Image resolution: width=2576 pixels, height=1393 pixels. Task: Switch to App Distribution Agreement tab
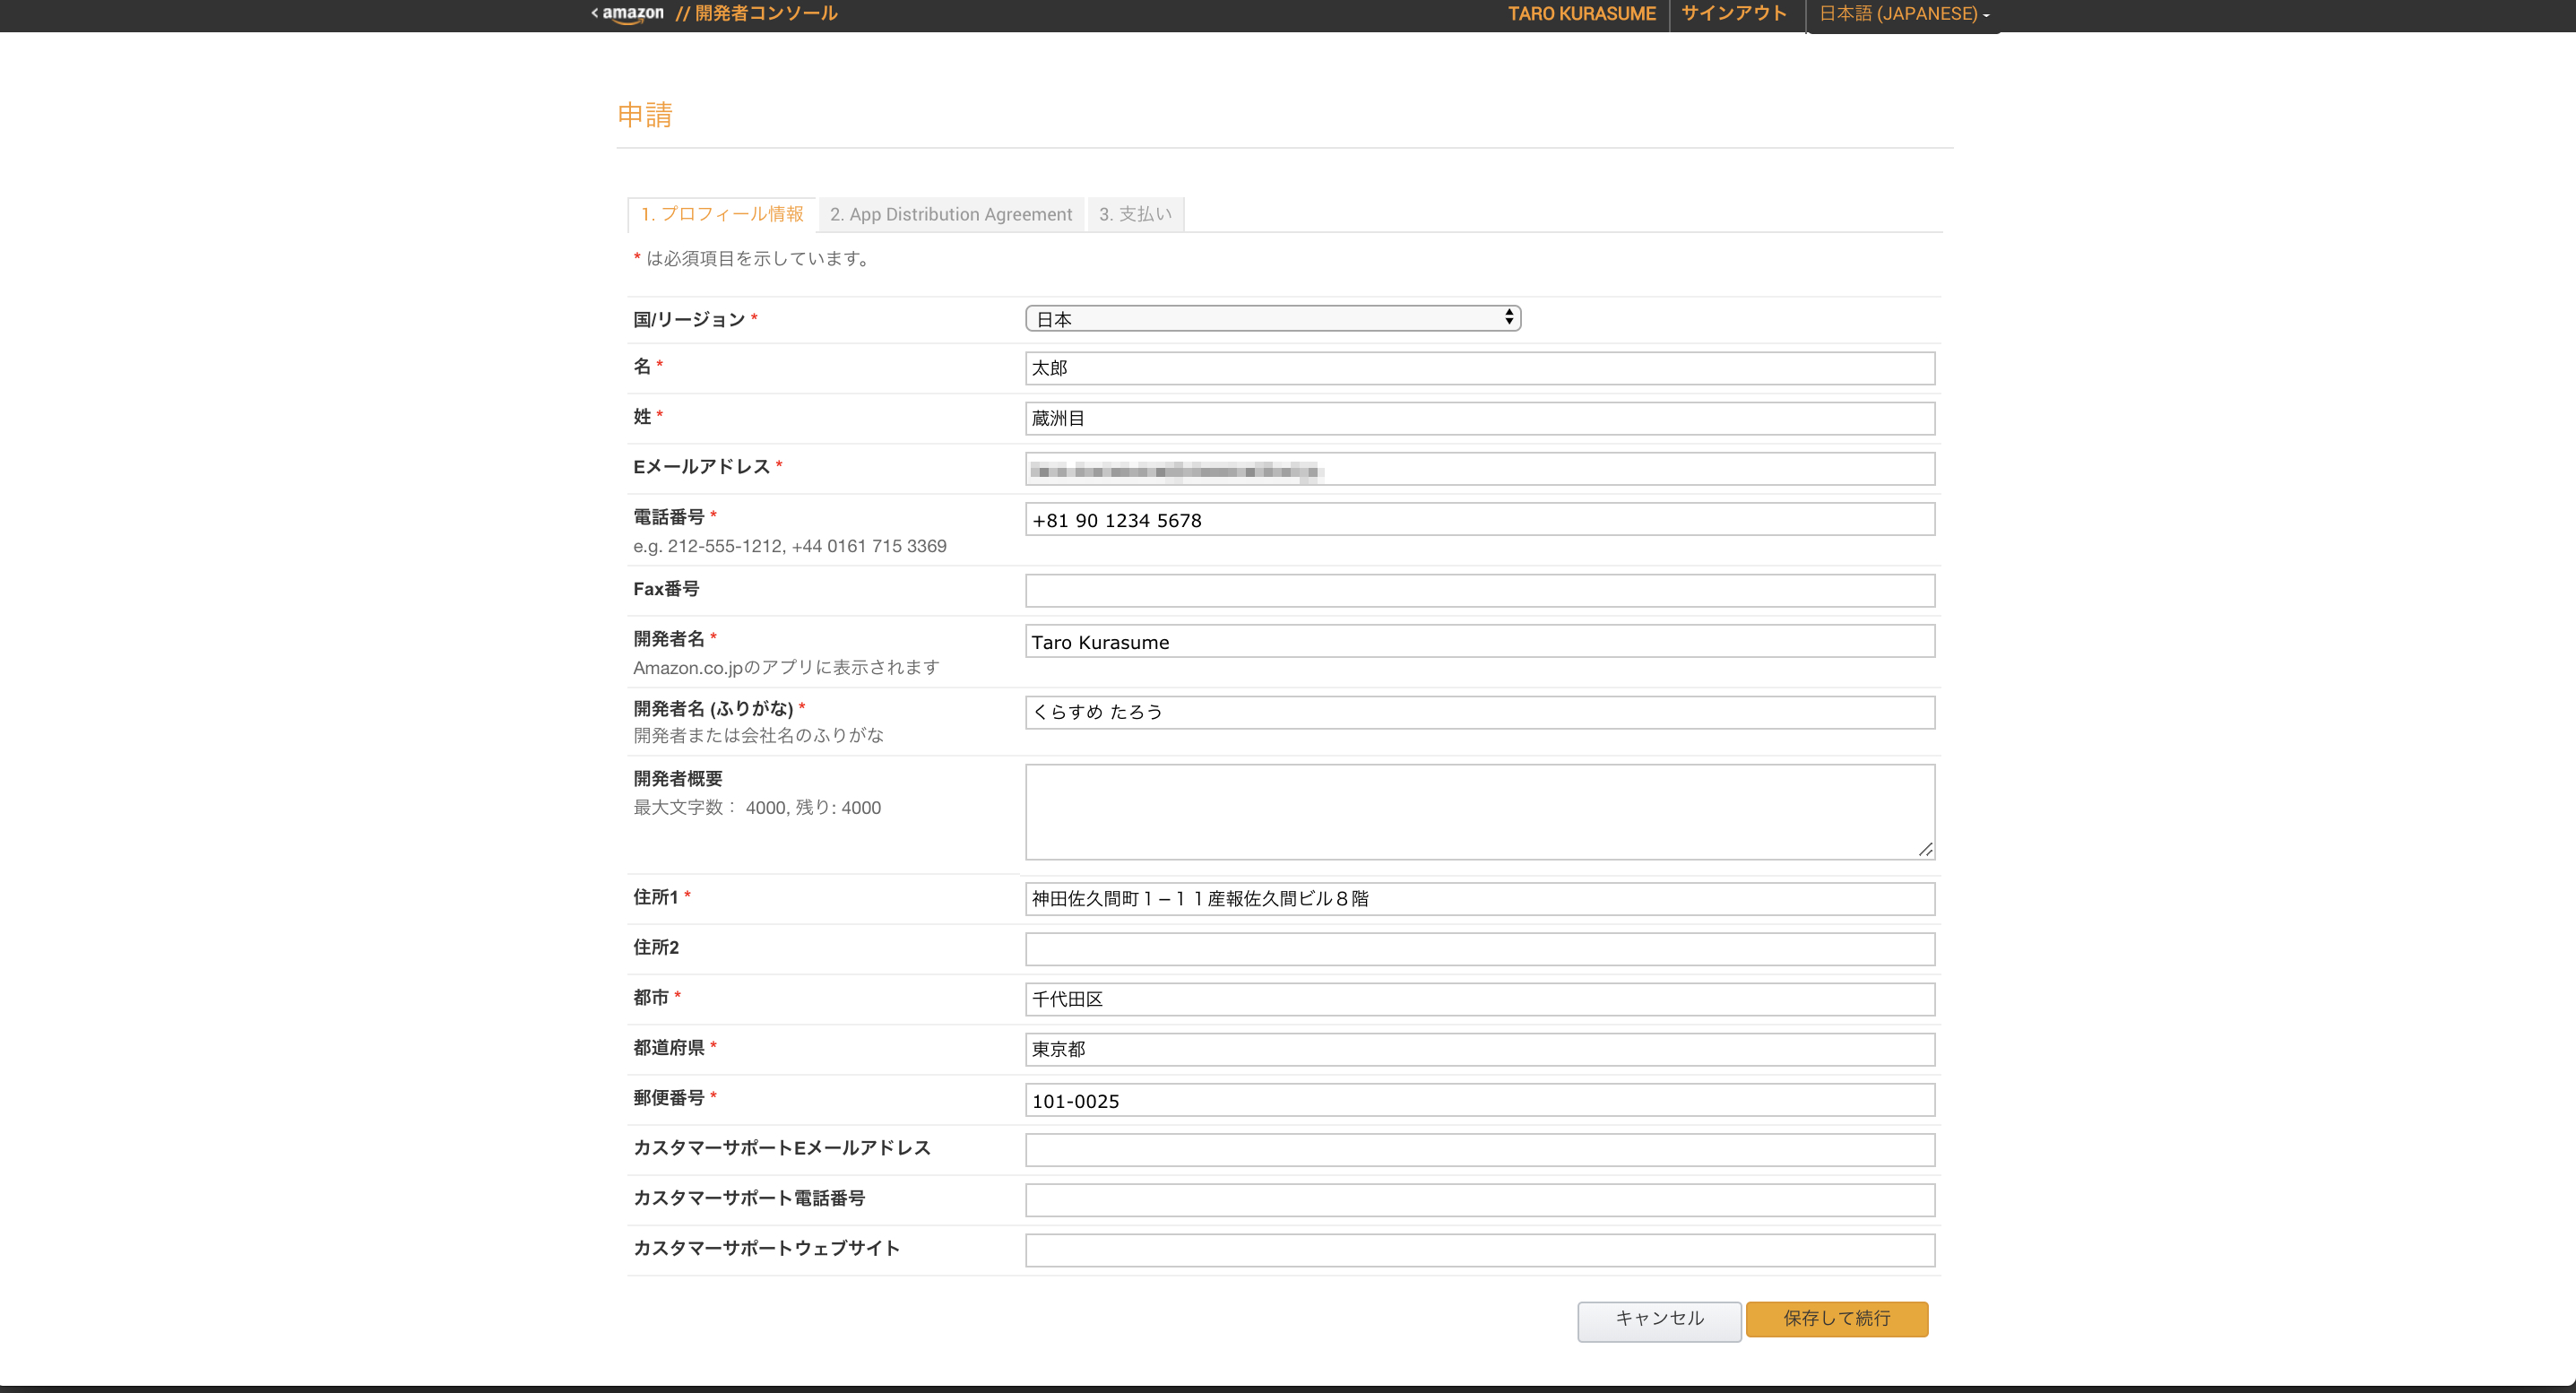click(x=950, y=214)
